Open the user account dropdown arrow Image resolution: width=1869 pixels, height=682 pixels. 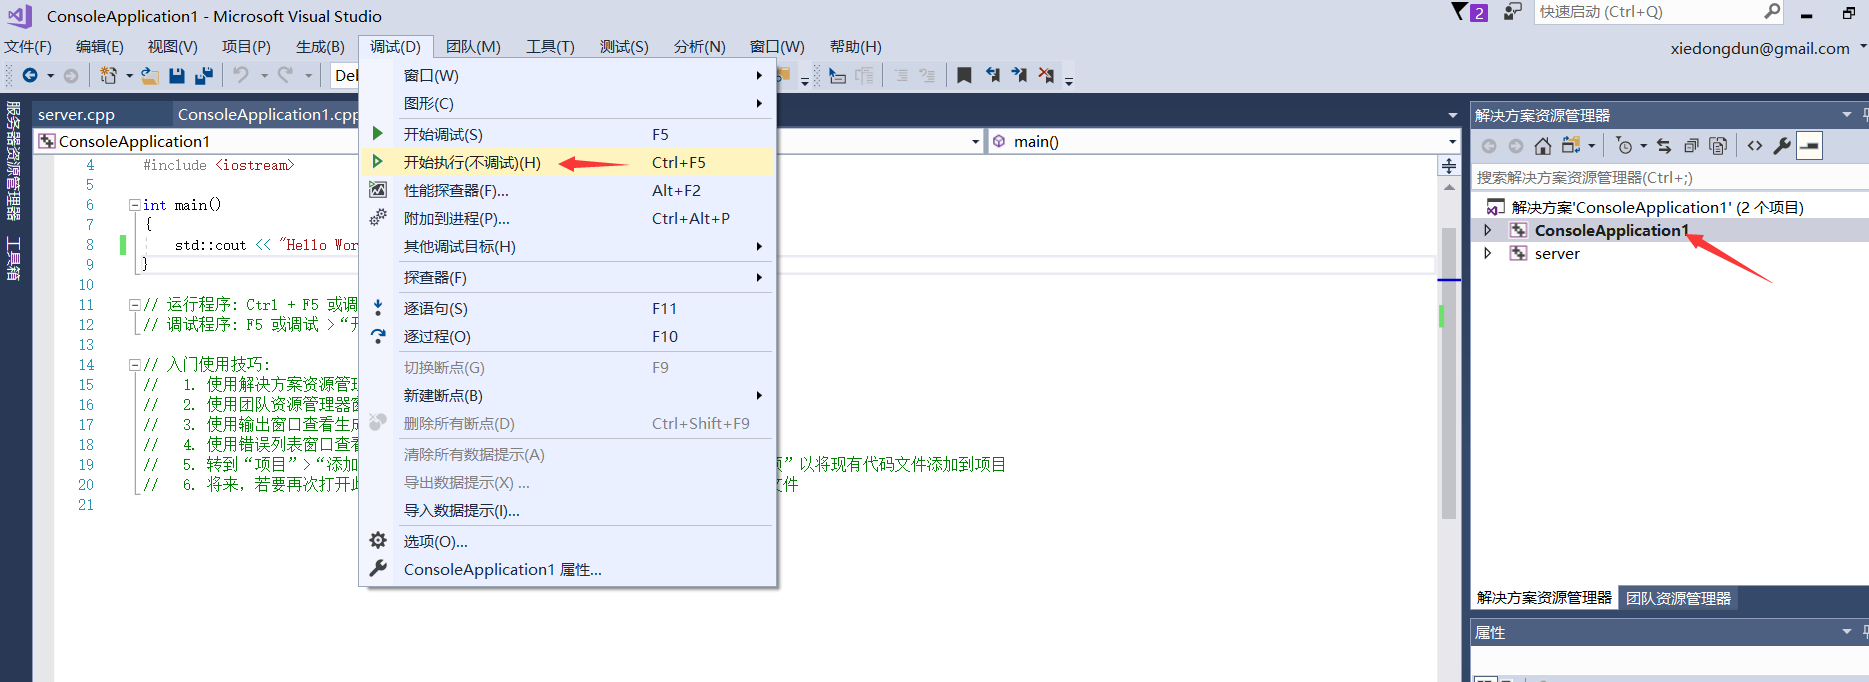pyautogui.click(x=1862, y=47)
